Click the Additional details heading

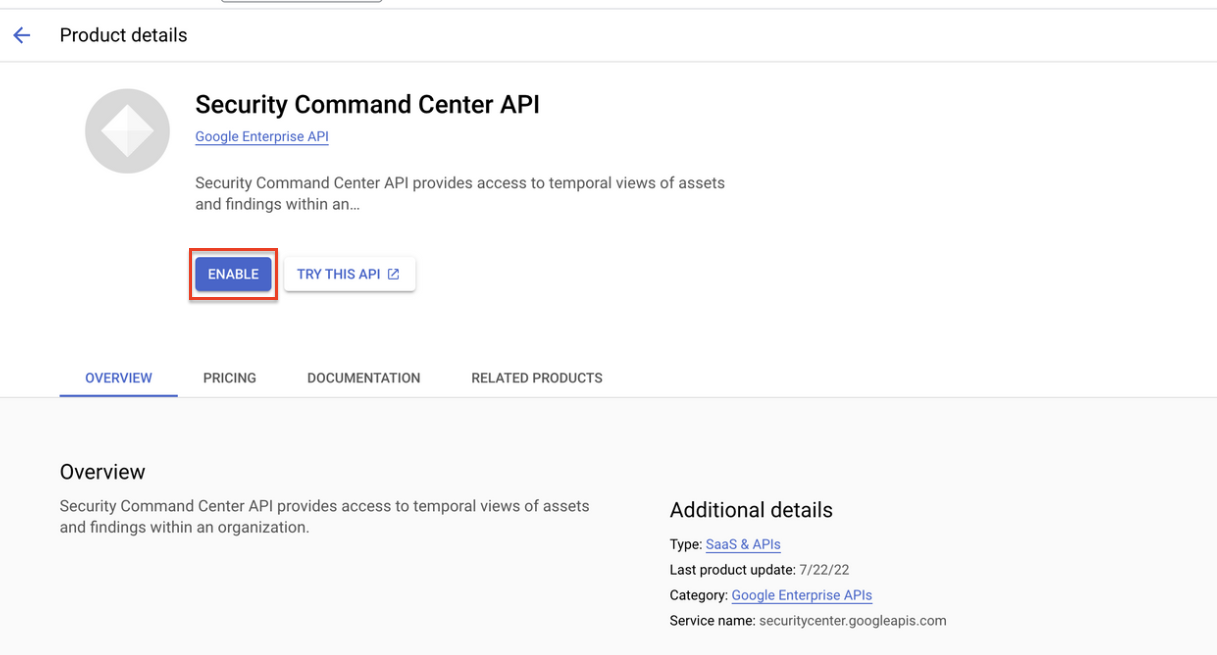pos(751,510)
